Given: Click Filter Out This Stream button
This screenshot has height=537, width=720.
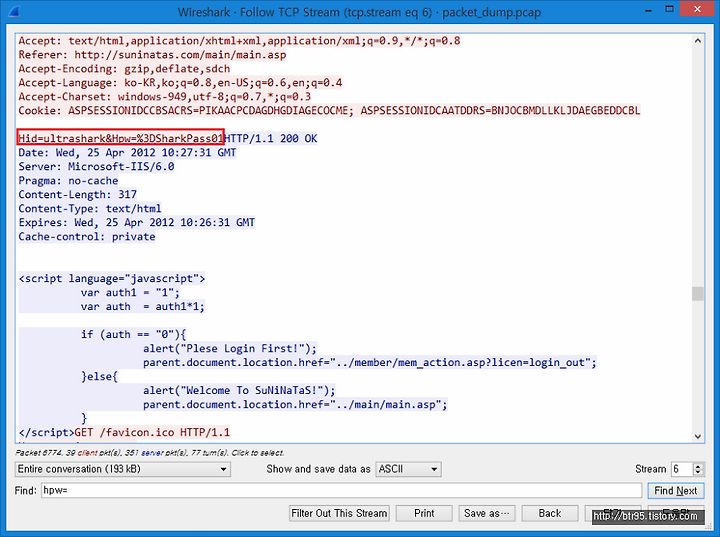Looking at the screenshot, I should (x=339, y=513).
